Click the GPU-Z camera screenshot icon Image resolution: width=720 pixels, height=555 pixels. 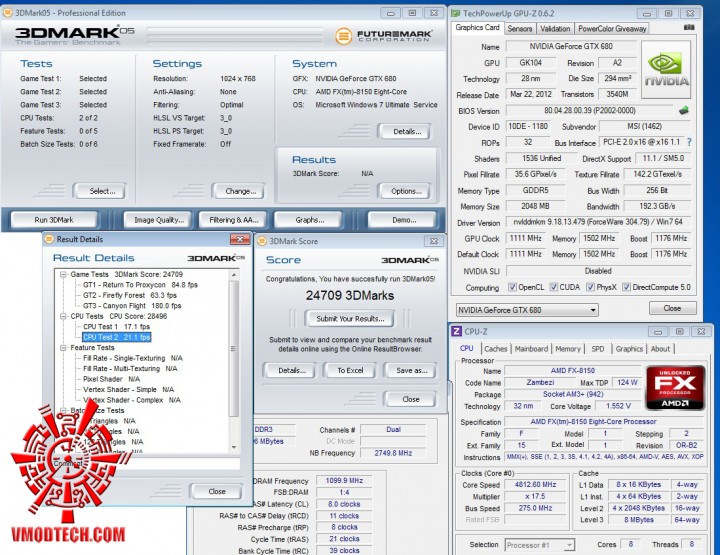pos(689,28)
